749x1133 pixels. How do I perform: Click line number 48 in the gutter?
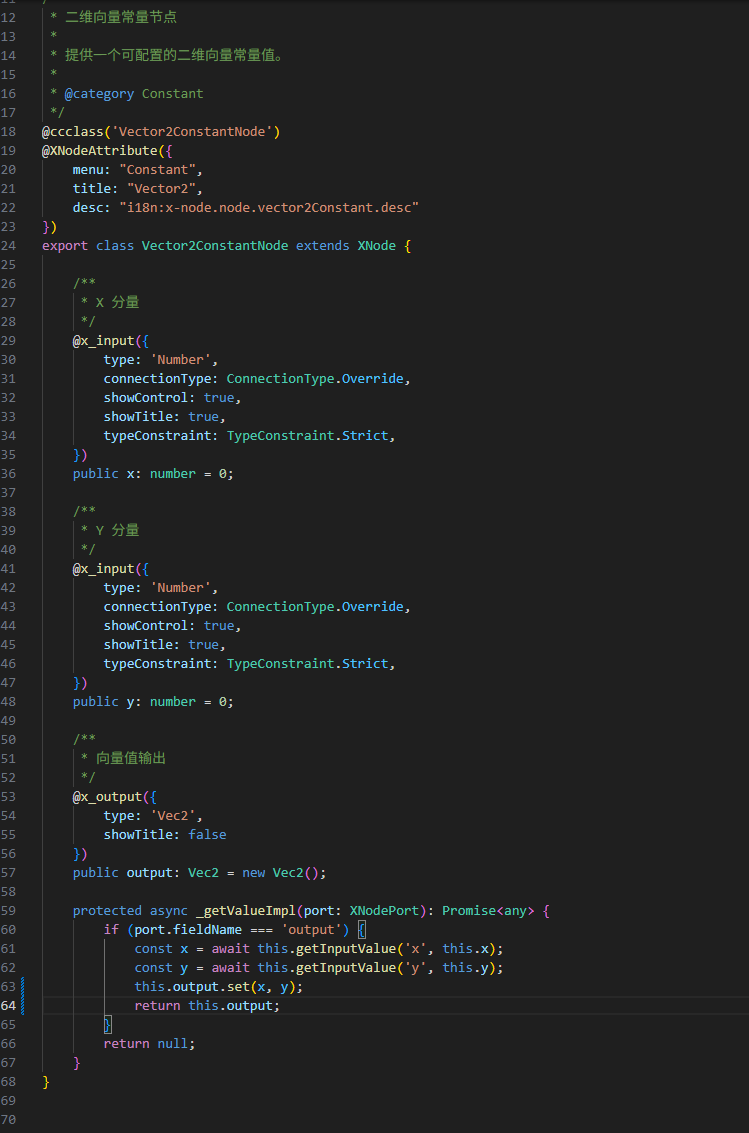tap(8, 702)
